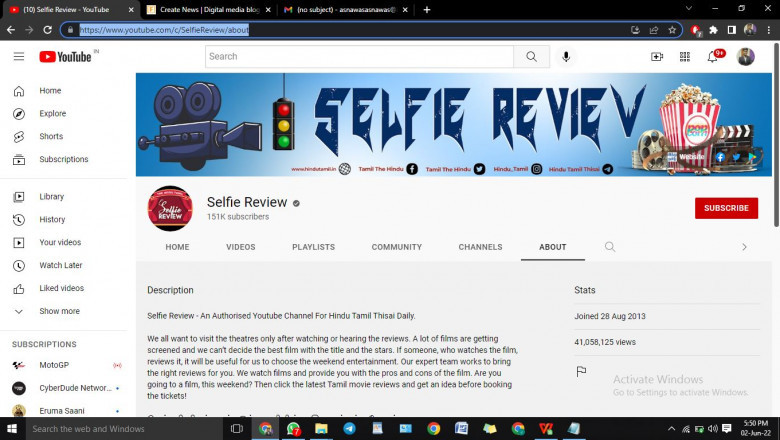Open File Explorer from the taskbar
This screenshot has height=440, width=780.
tap(321, 429)
